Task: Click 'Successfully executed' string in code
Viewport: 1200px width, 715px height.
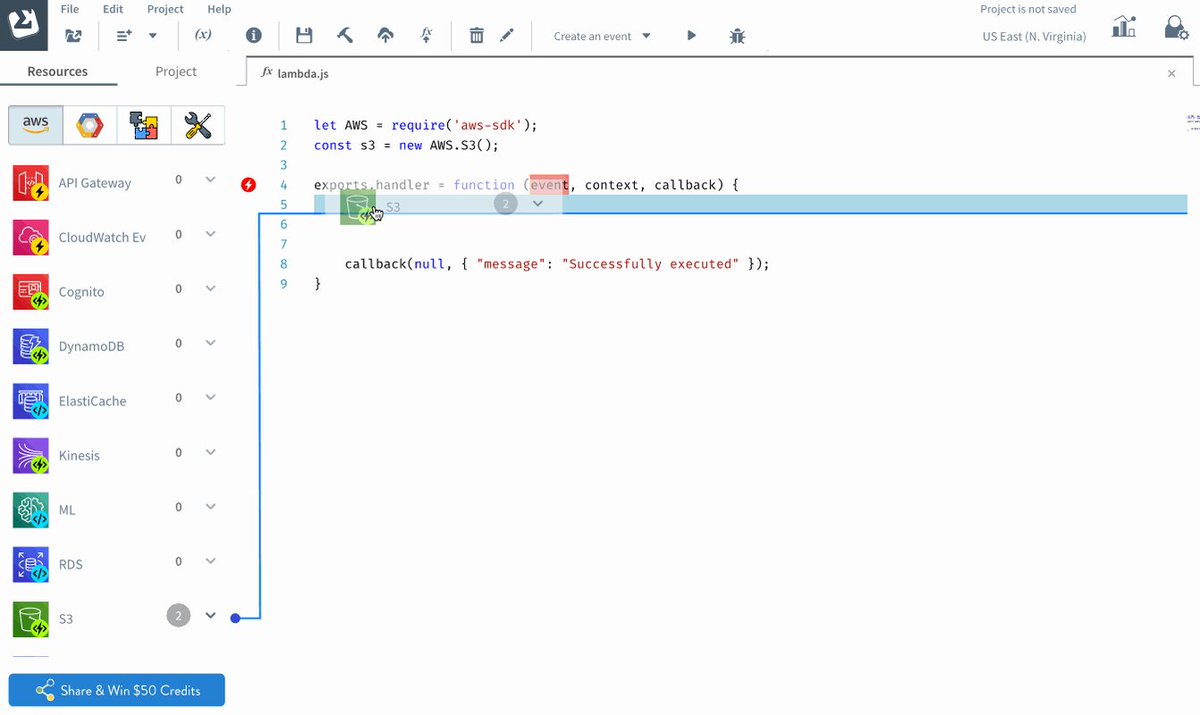Action: pos(650,264)
